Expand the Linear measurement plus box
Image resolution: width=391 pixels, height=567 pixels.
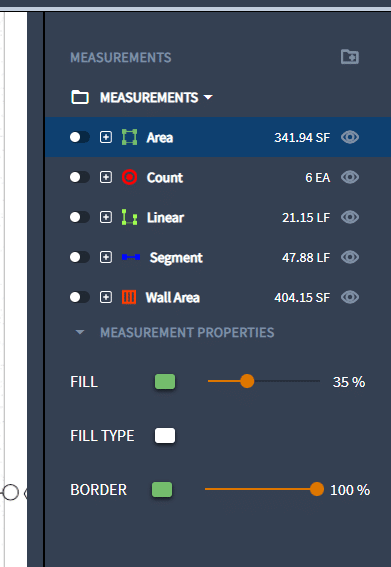coord(106,217)
